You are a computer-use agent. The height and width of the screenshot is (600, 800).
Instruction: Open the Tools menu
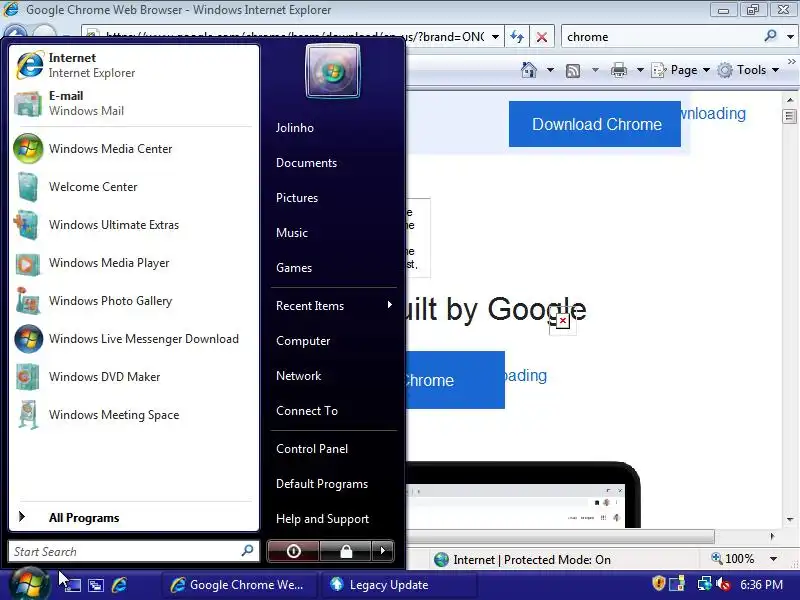748,70
